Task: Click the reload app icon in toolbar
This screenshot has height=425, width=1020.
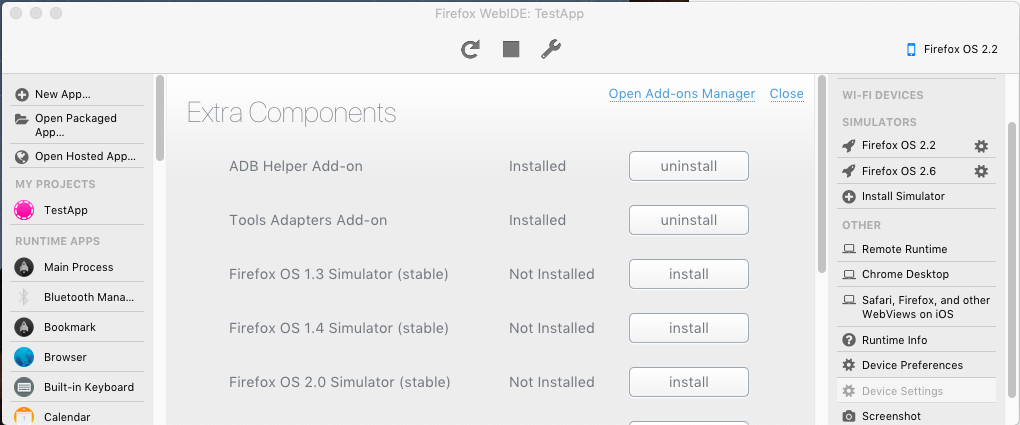Action: 470,49
